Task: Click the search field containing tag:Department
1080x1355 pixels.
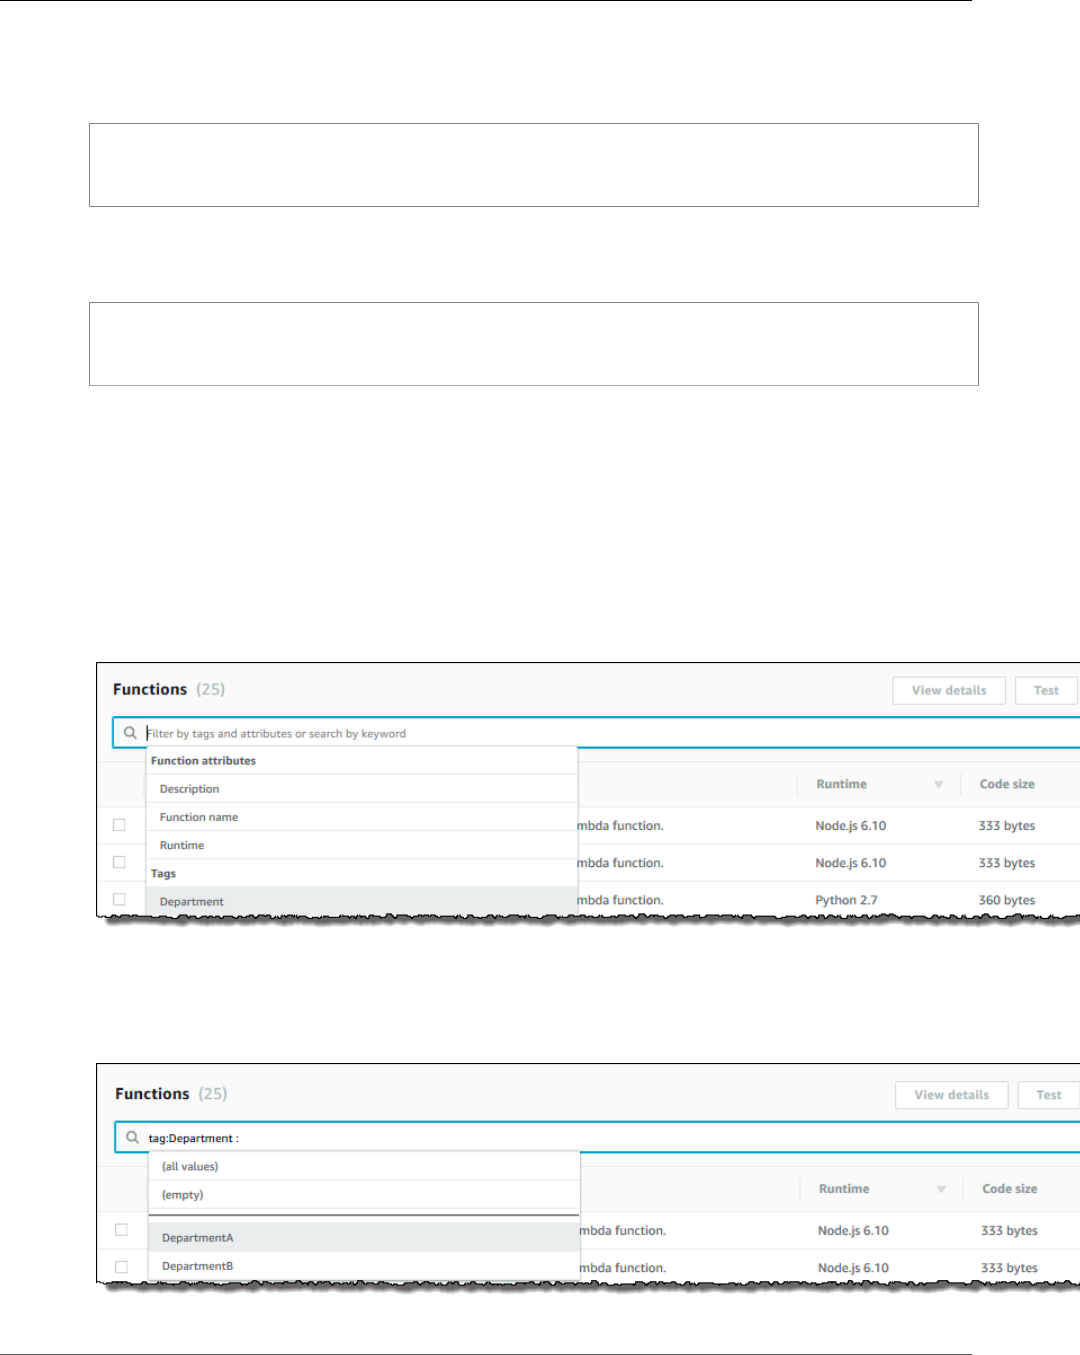Action: pos(598,1137)
